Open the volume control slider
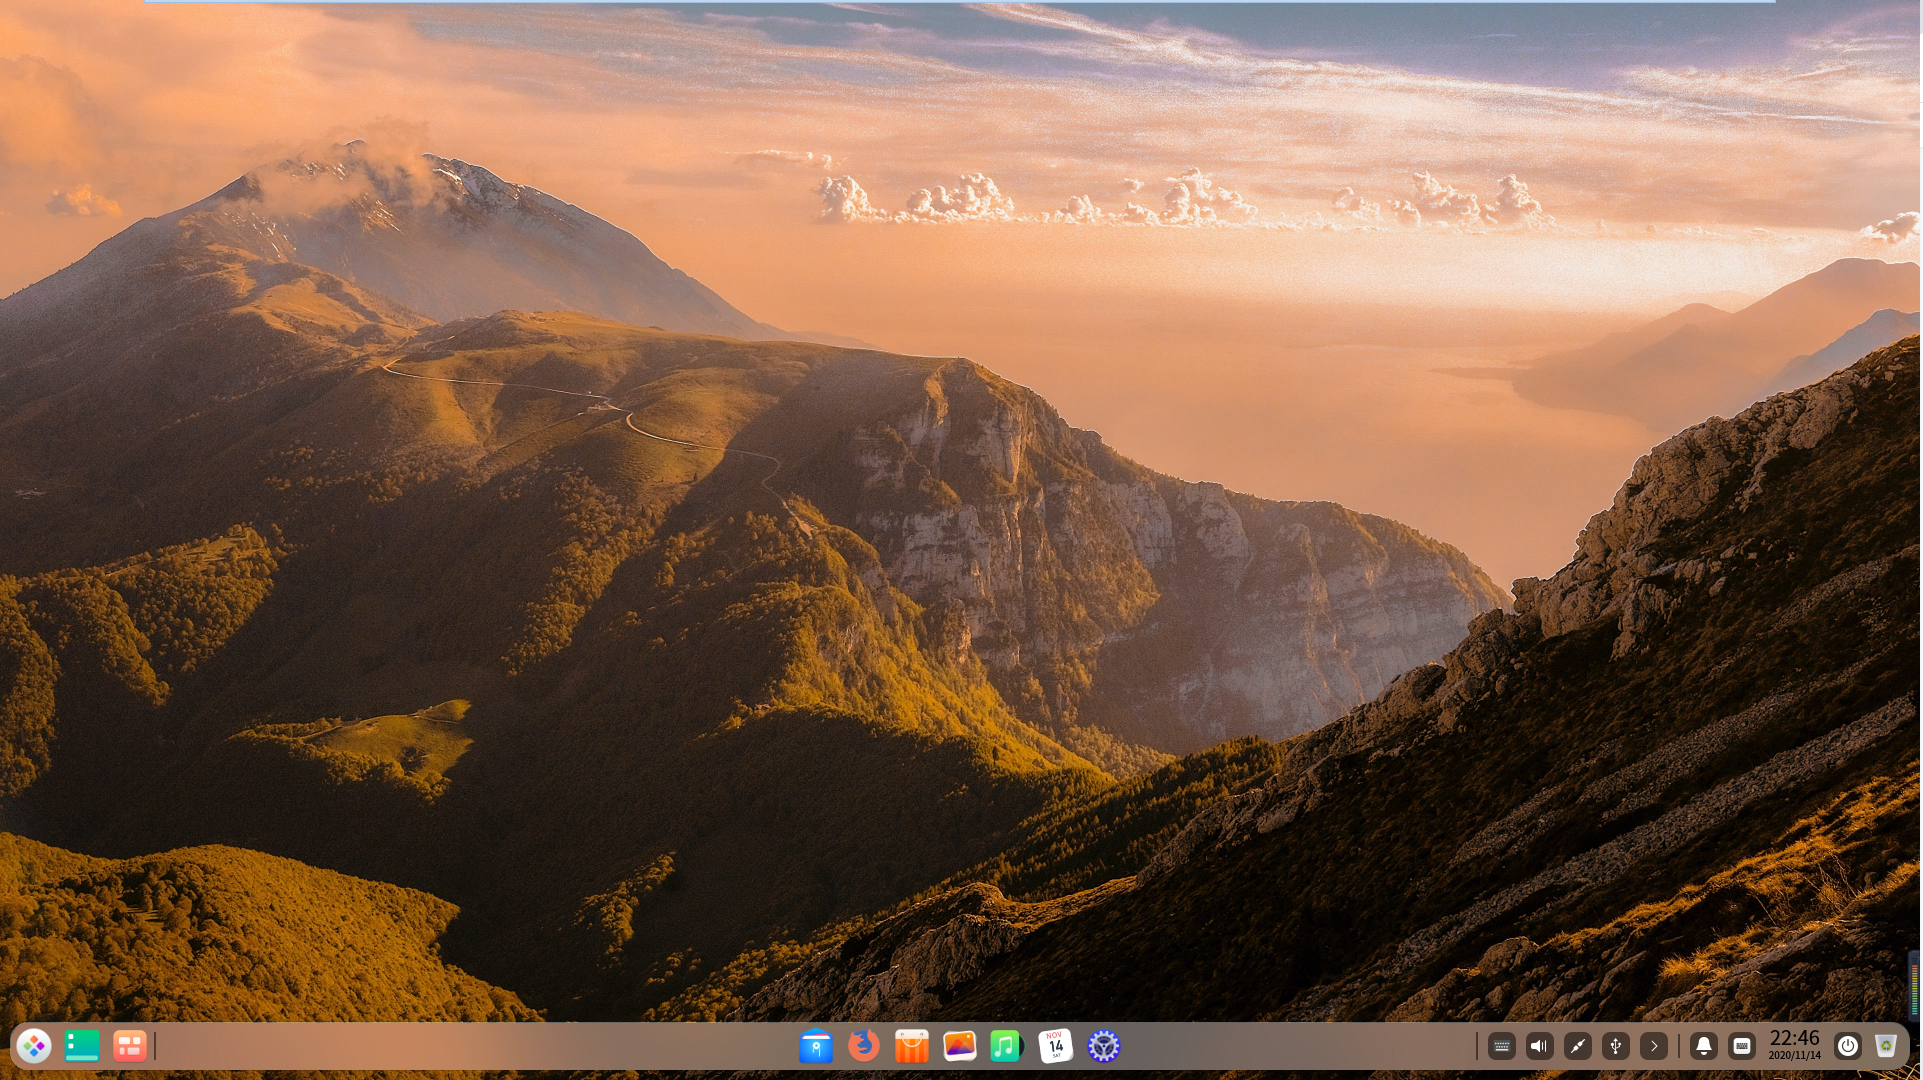The height and width of the screenshot is (1080, 1923). 1539,1046
